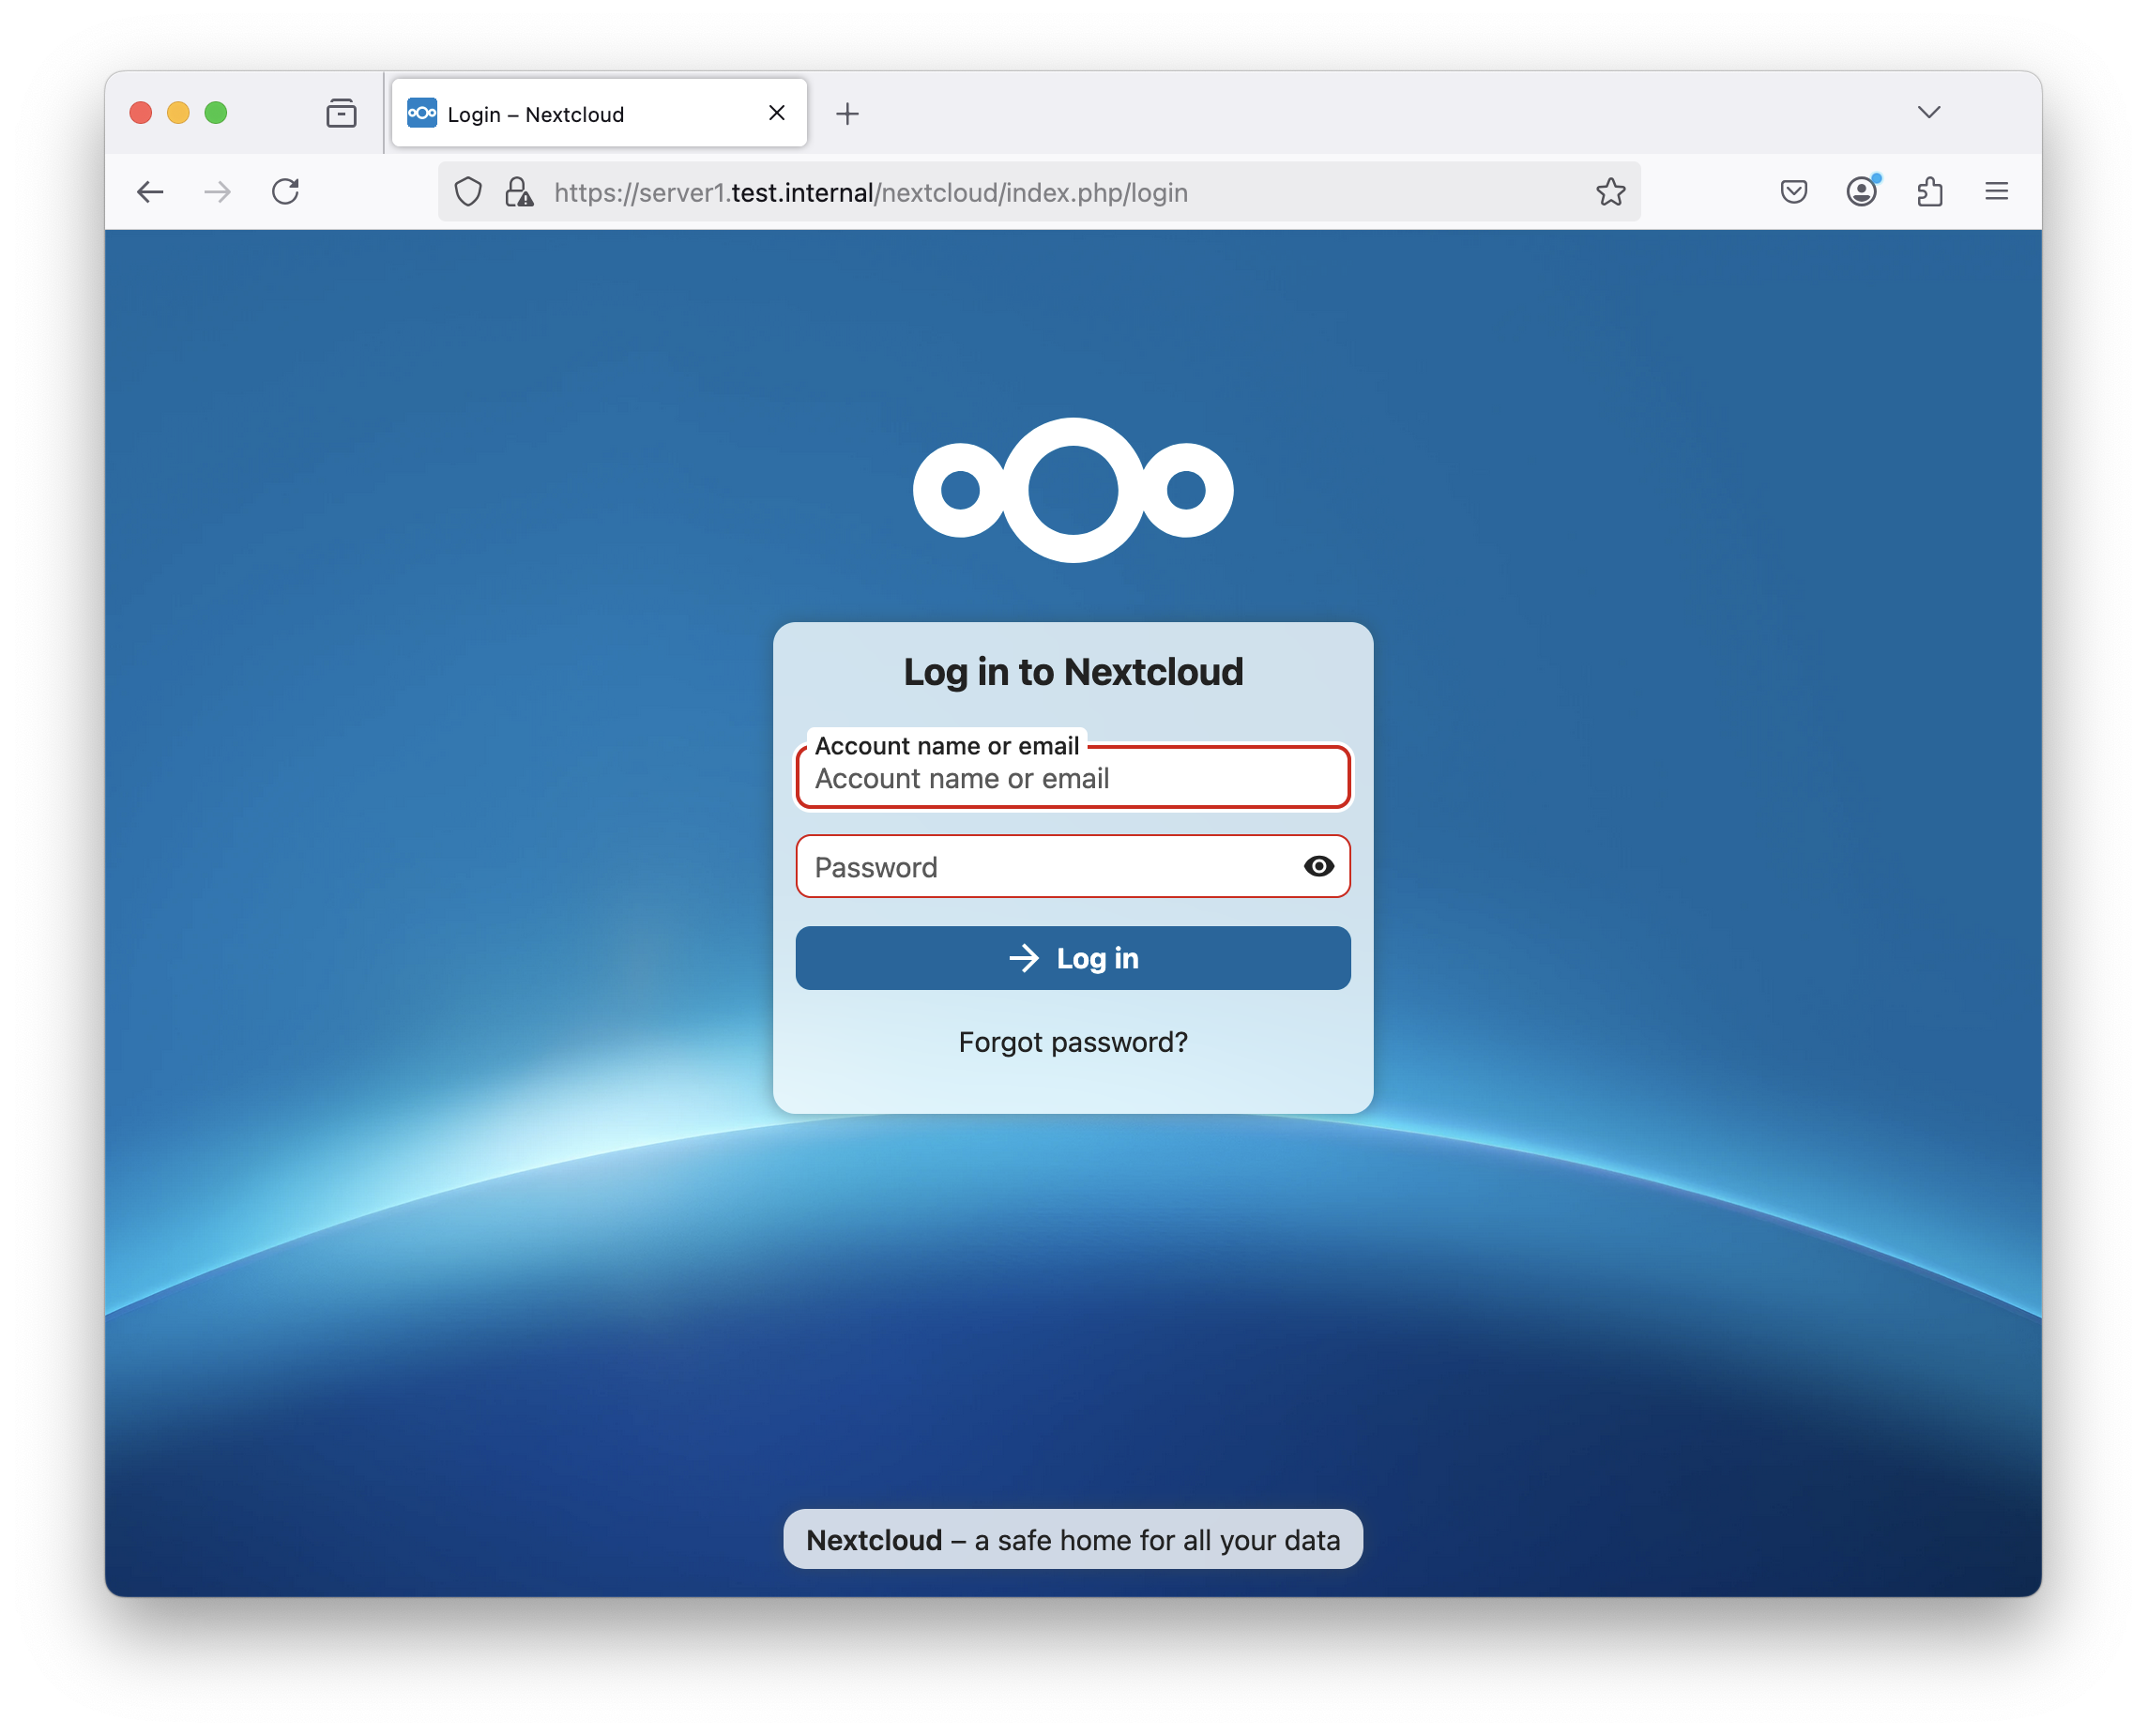Save page to Pocket
Image resolution: width=2147 pixels, height=1736 pixels.
point(1794,192)
